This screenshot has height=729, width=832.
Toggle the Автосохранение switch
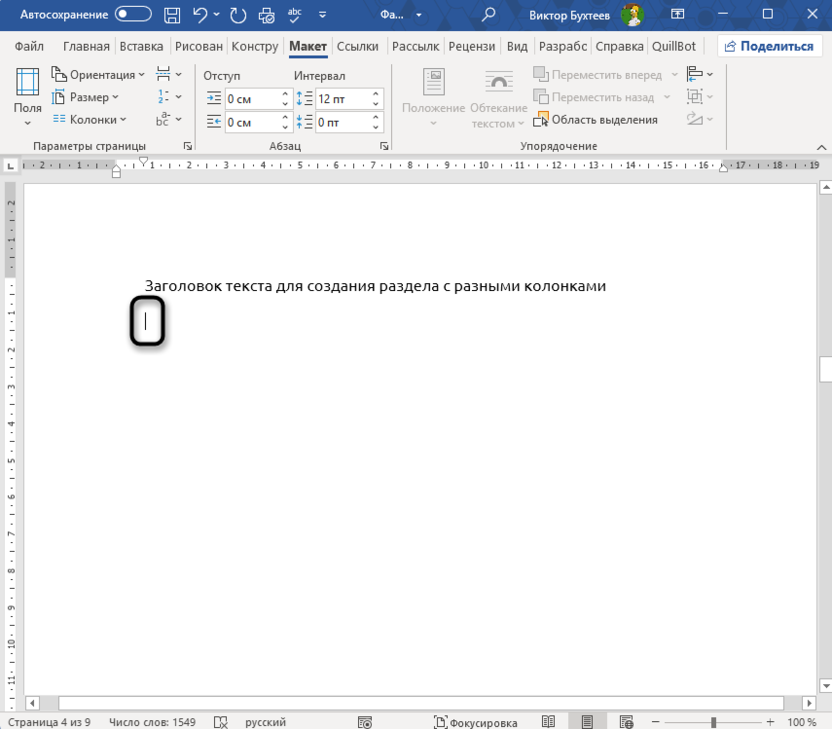point(133,15)
